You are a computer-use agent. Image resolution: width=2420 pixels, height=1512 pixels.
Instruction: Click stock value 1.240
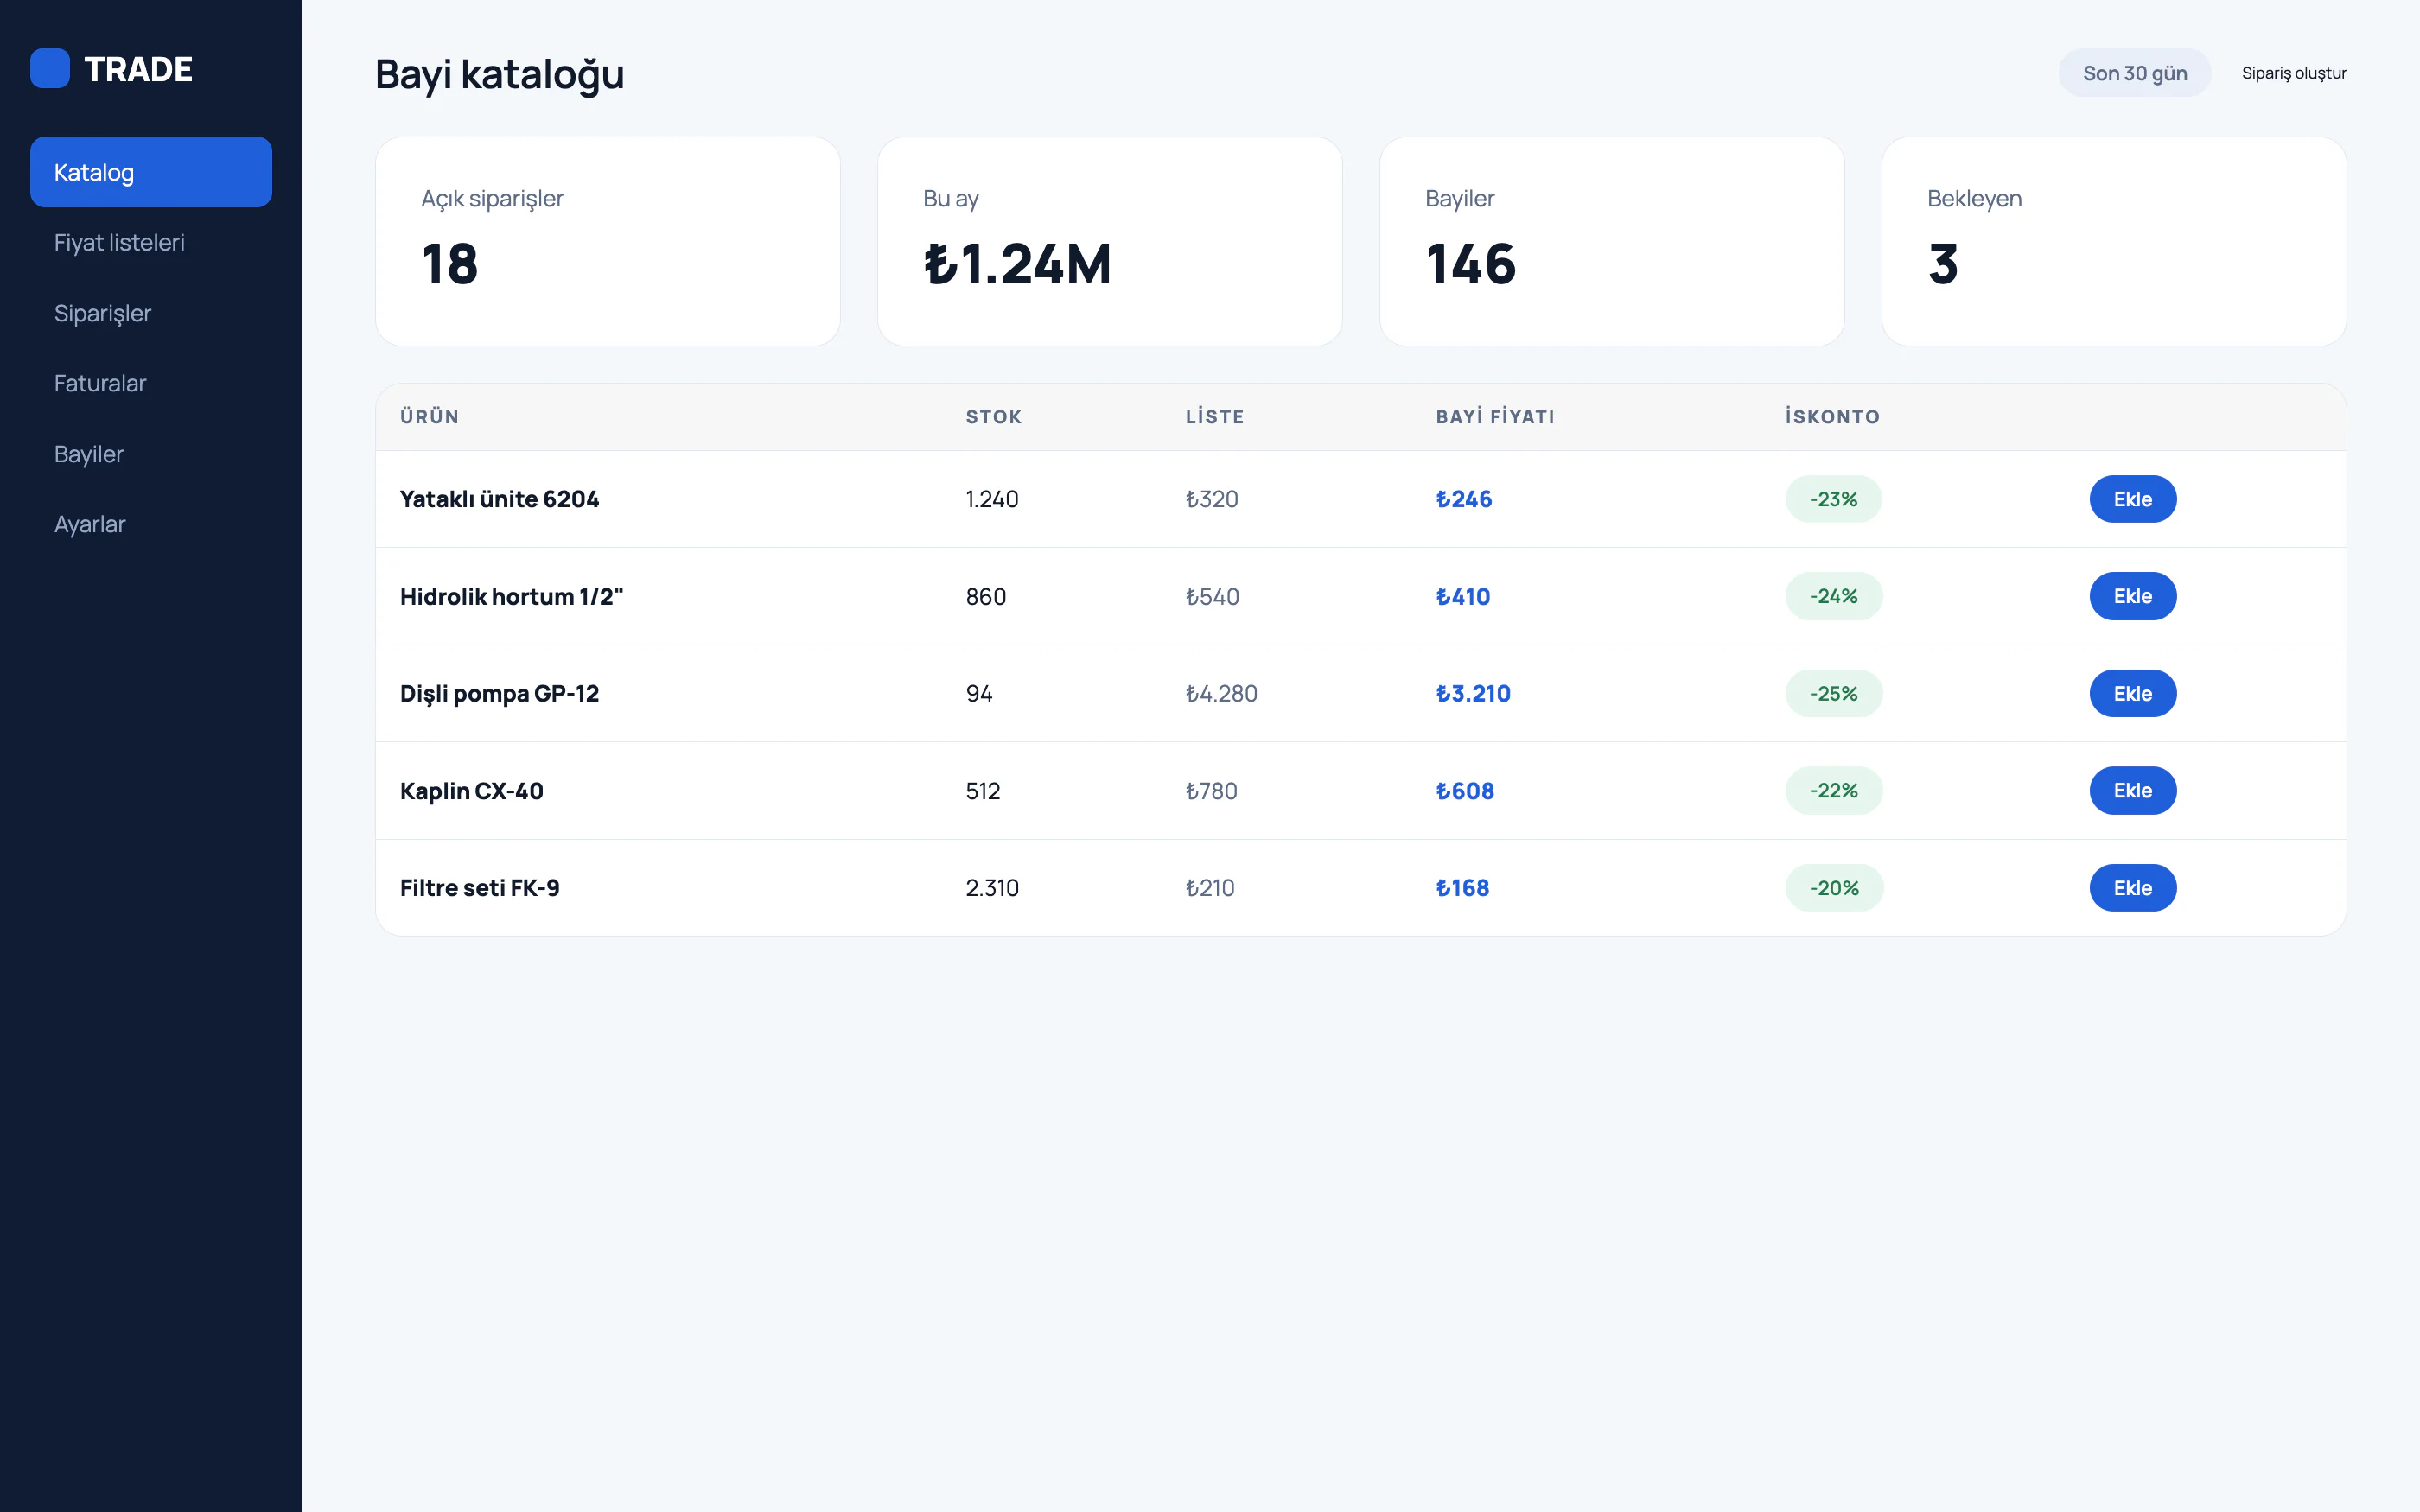tap(991, 499)
